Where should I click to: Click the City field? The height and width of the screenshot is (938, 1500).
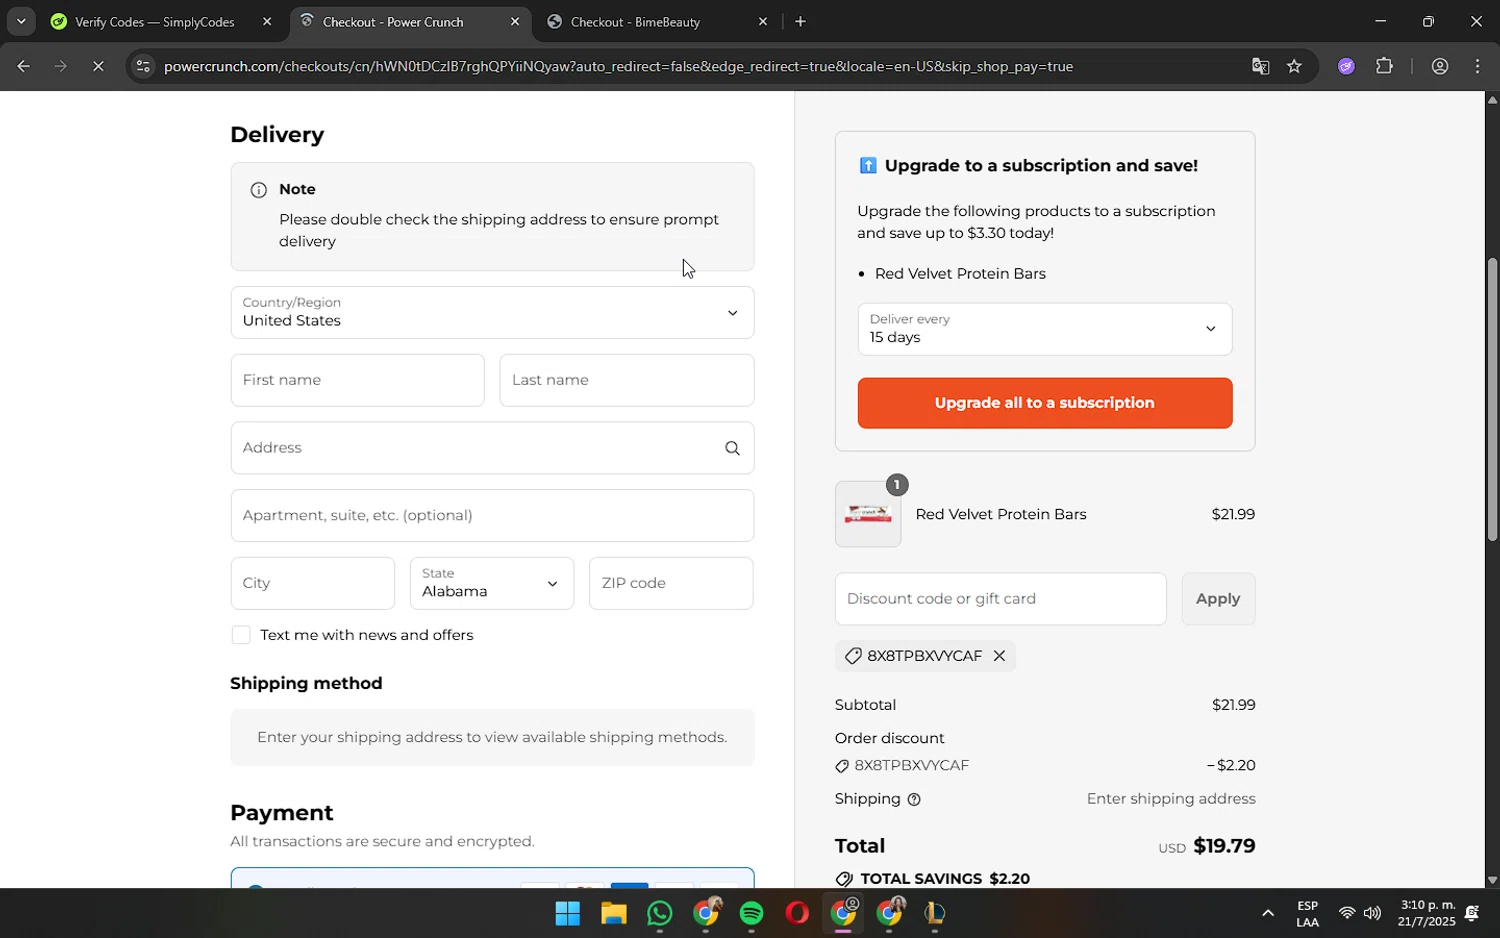click(x=312, y=583)
